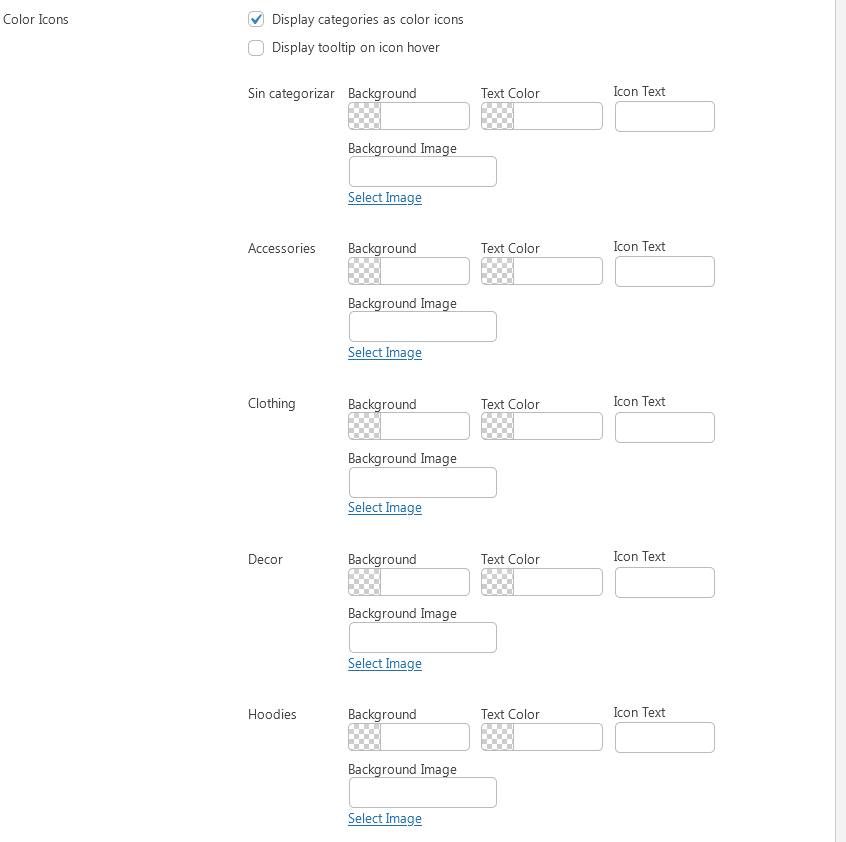Enable Display tooltip on icon hover
The width and height of the screenshot is (846, 842).
click(256, 47)
